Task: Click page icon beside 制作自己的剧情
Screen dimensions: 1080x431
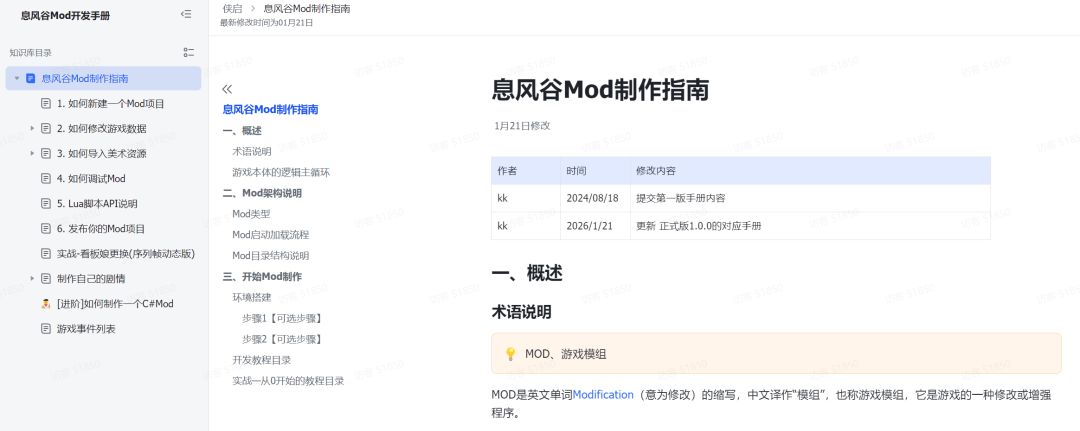Action: (46, 279)
